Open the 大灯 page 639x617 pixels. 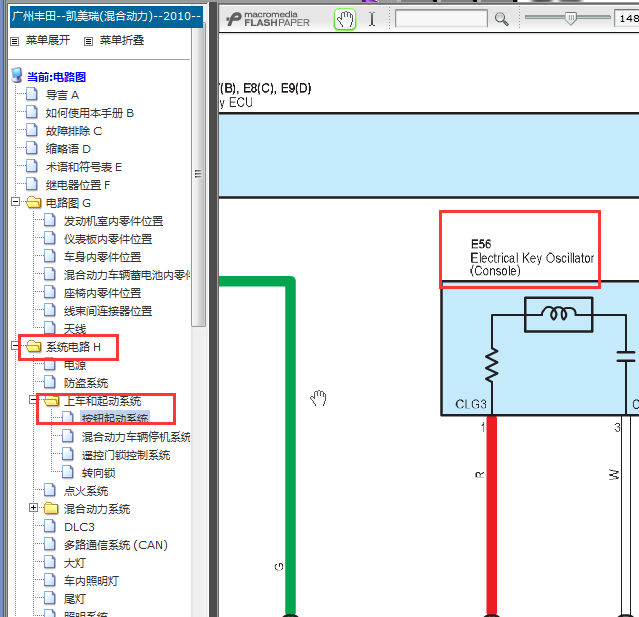point(75,563)
